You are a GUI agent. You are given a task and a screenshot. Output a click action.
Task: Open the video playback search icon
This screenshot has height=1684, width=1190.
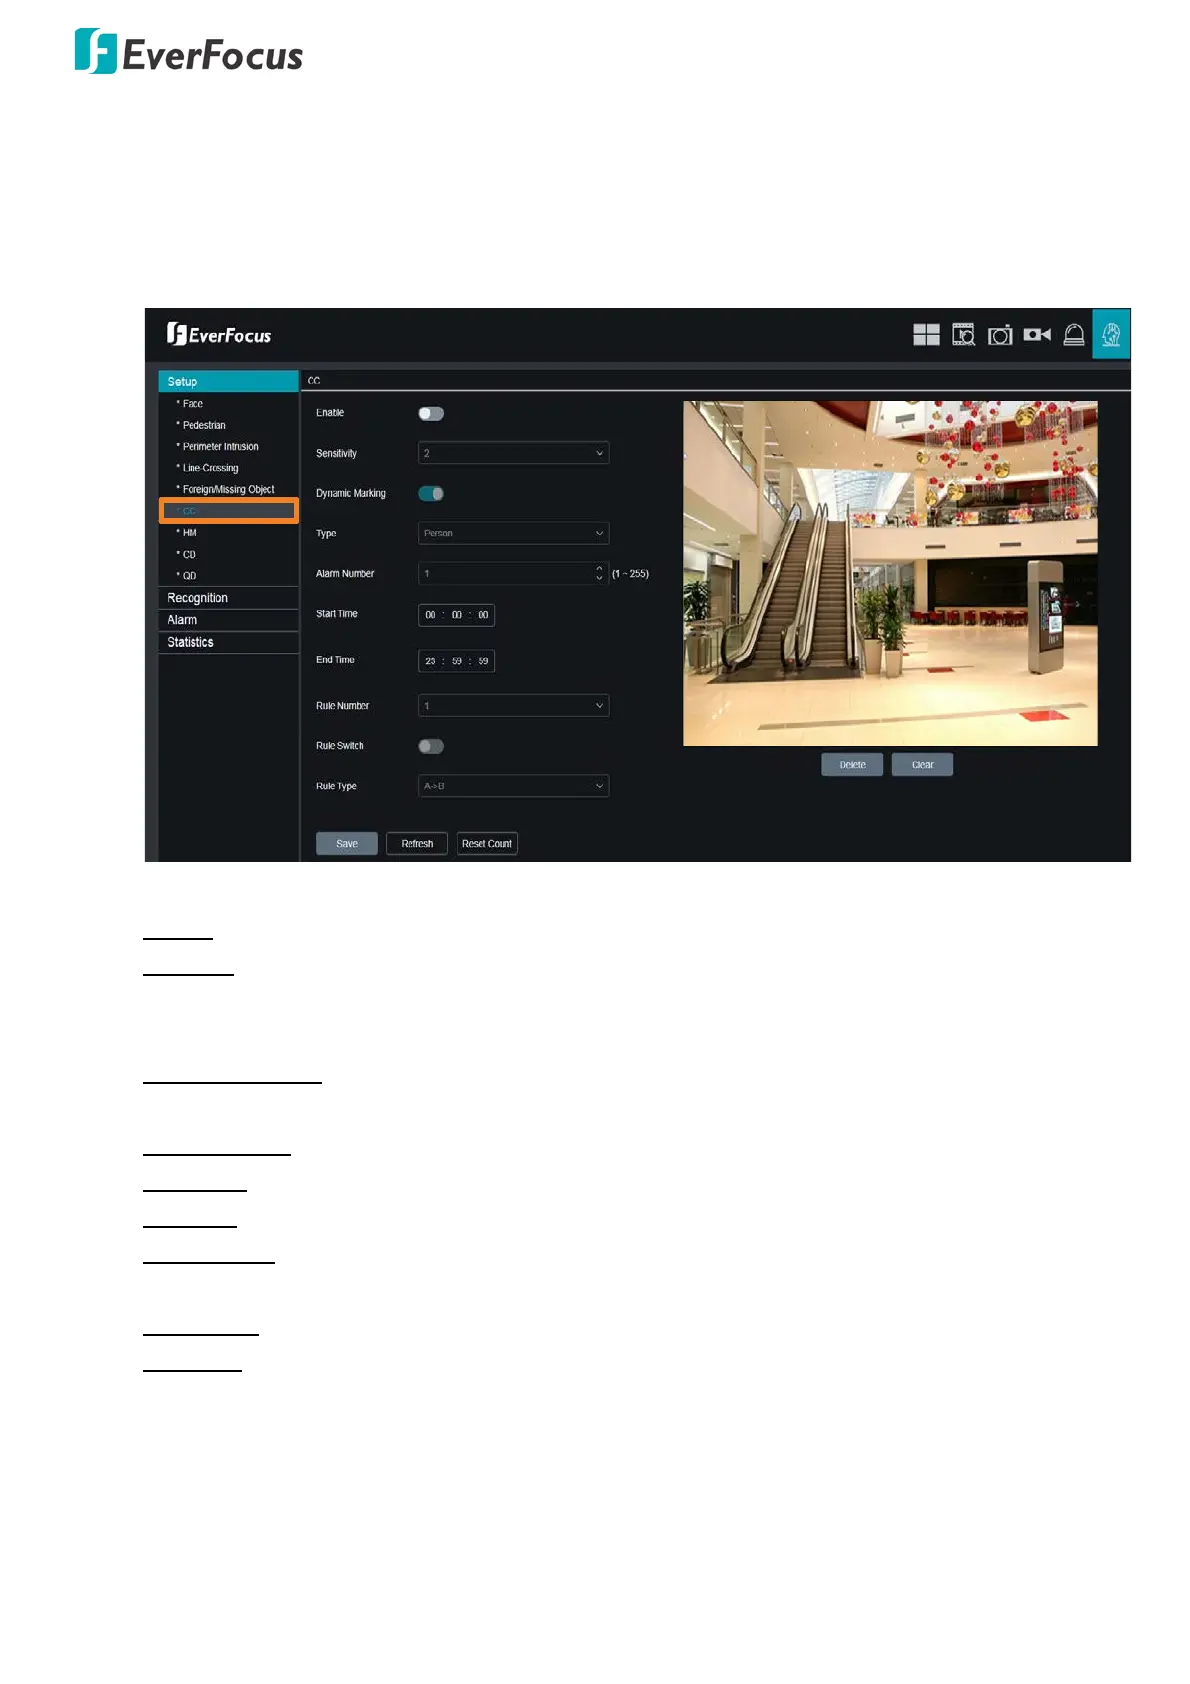[x=963, y=335]
